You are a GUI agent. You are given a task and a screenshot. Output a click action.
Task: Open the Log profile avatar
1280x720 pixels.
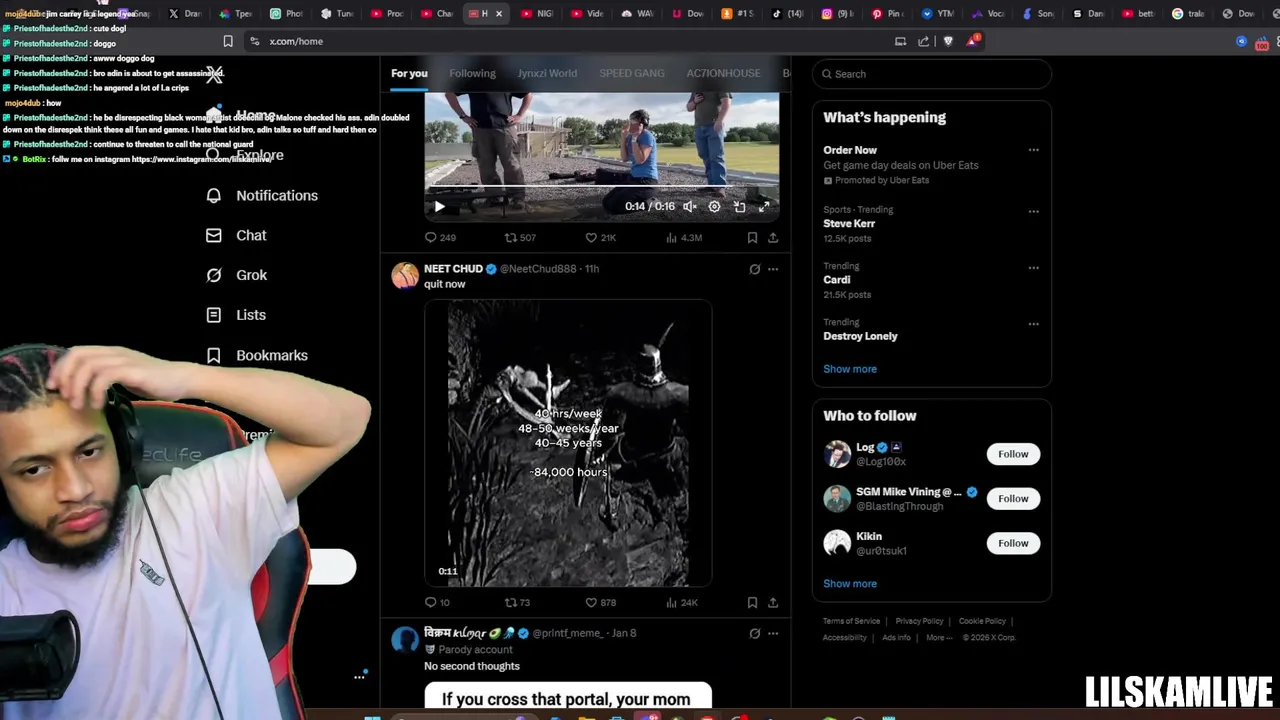click(837, 454)
